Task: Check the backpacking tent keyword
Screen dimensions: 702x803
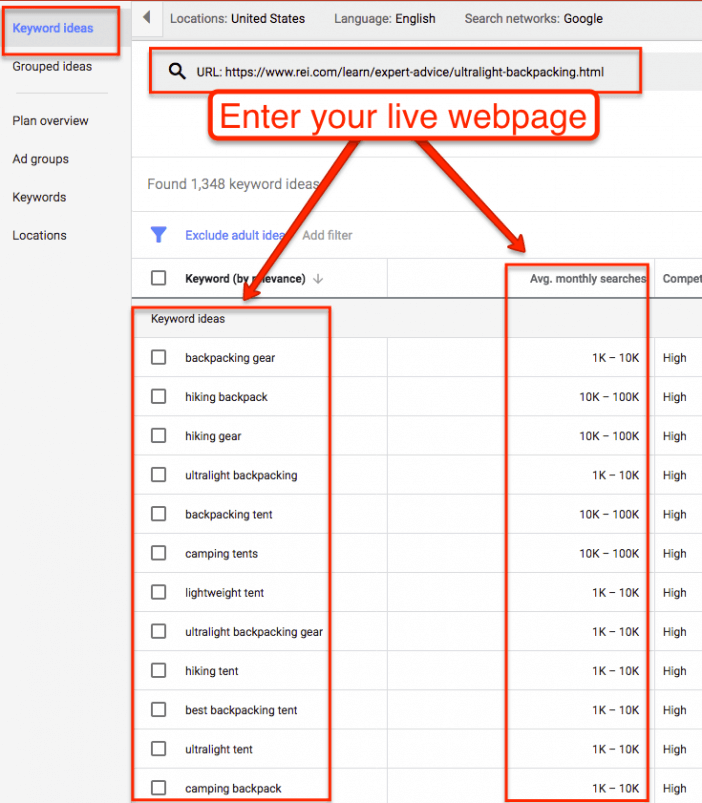Action: click(159, 514)
